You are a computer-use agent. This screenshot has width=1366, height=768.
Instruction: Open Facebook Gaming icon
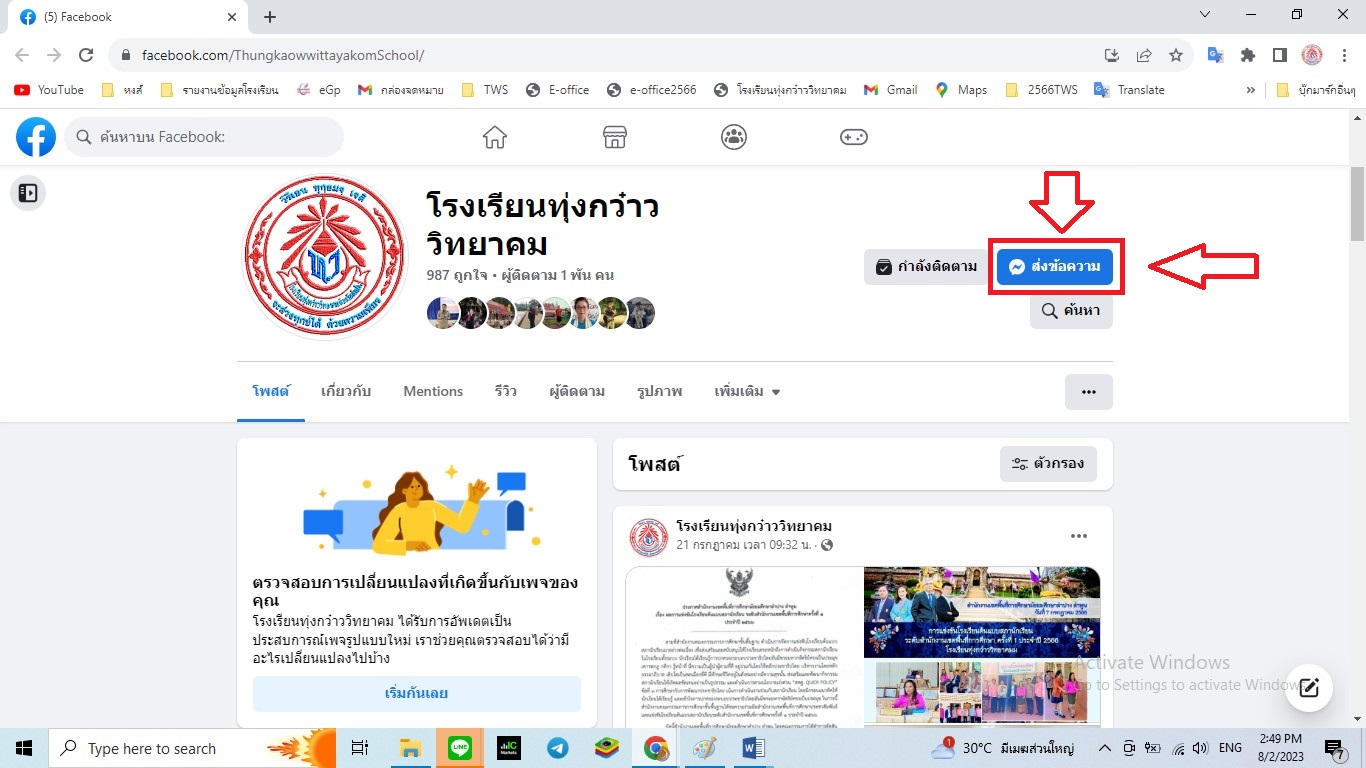853,137
